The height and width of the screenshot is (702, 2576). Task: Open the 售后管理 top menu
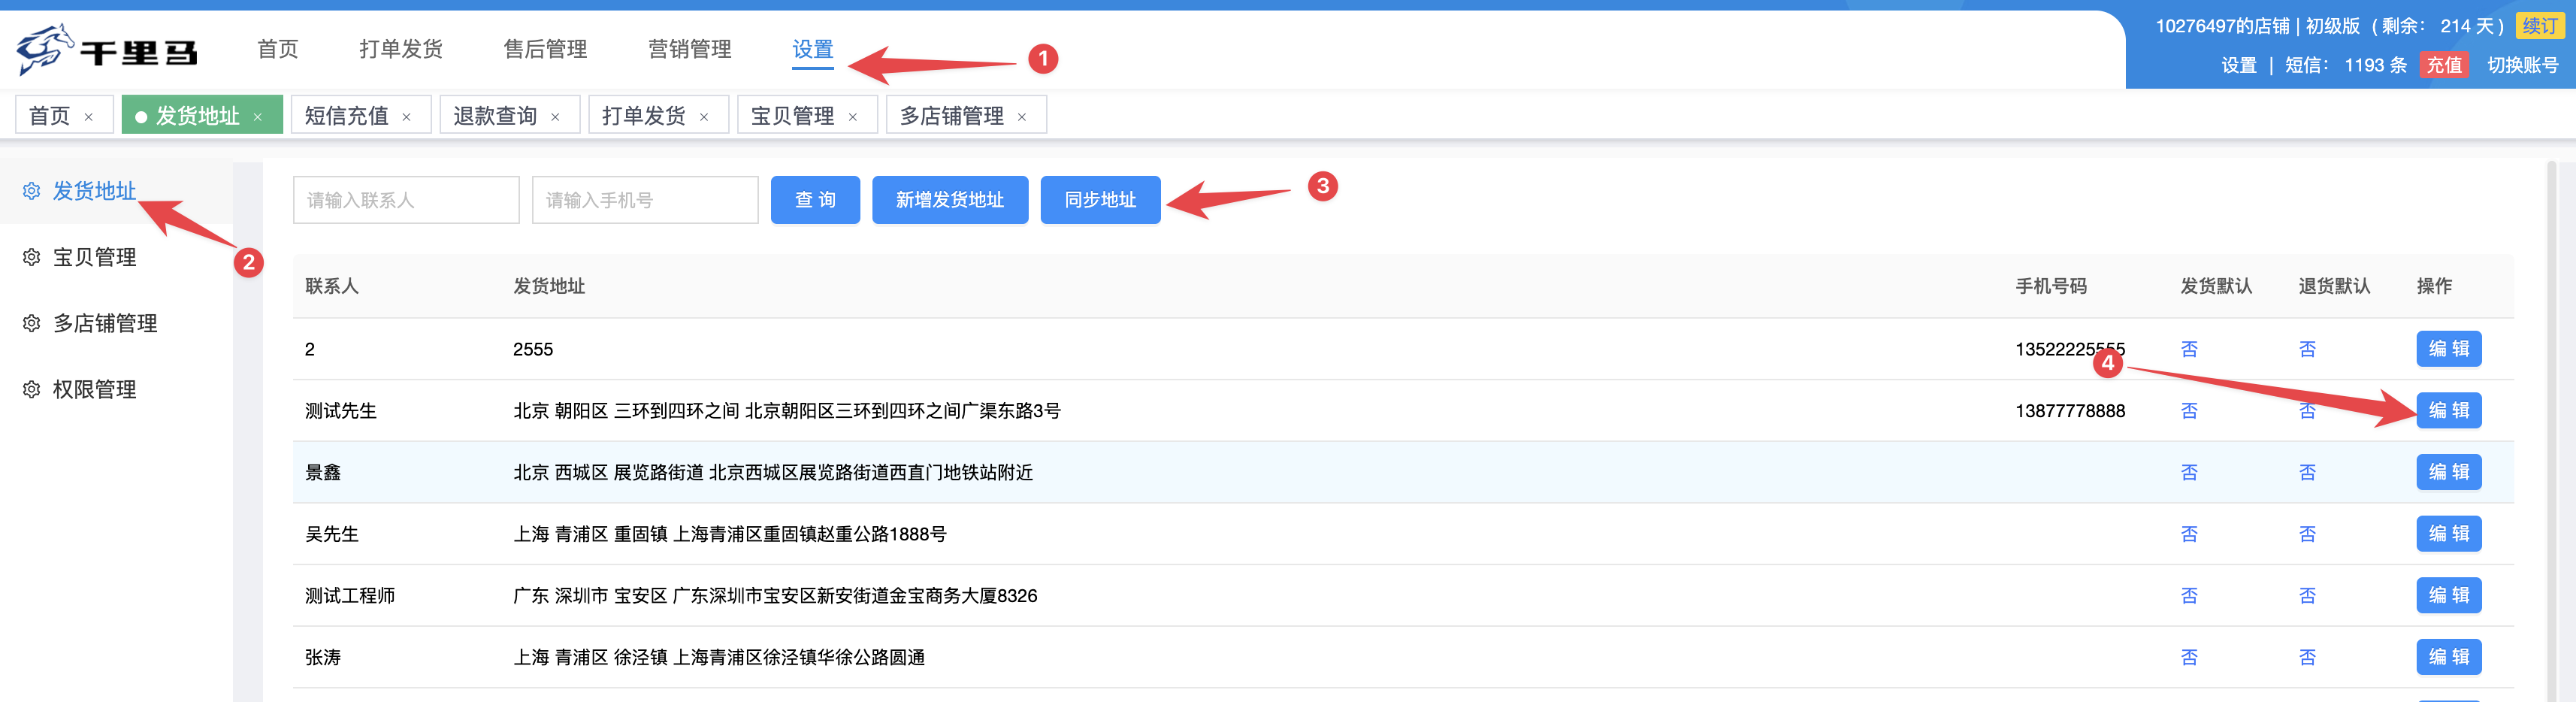click(545, 49)
